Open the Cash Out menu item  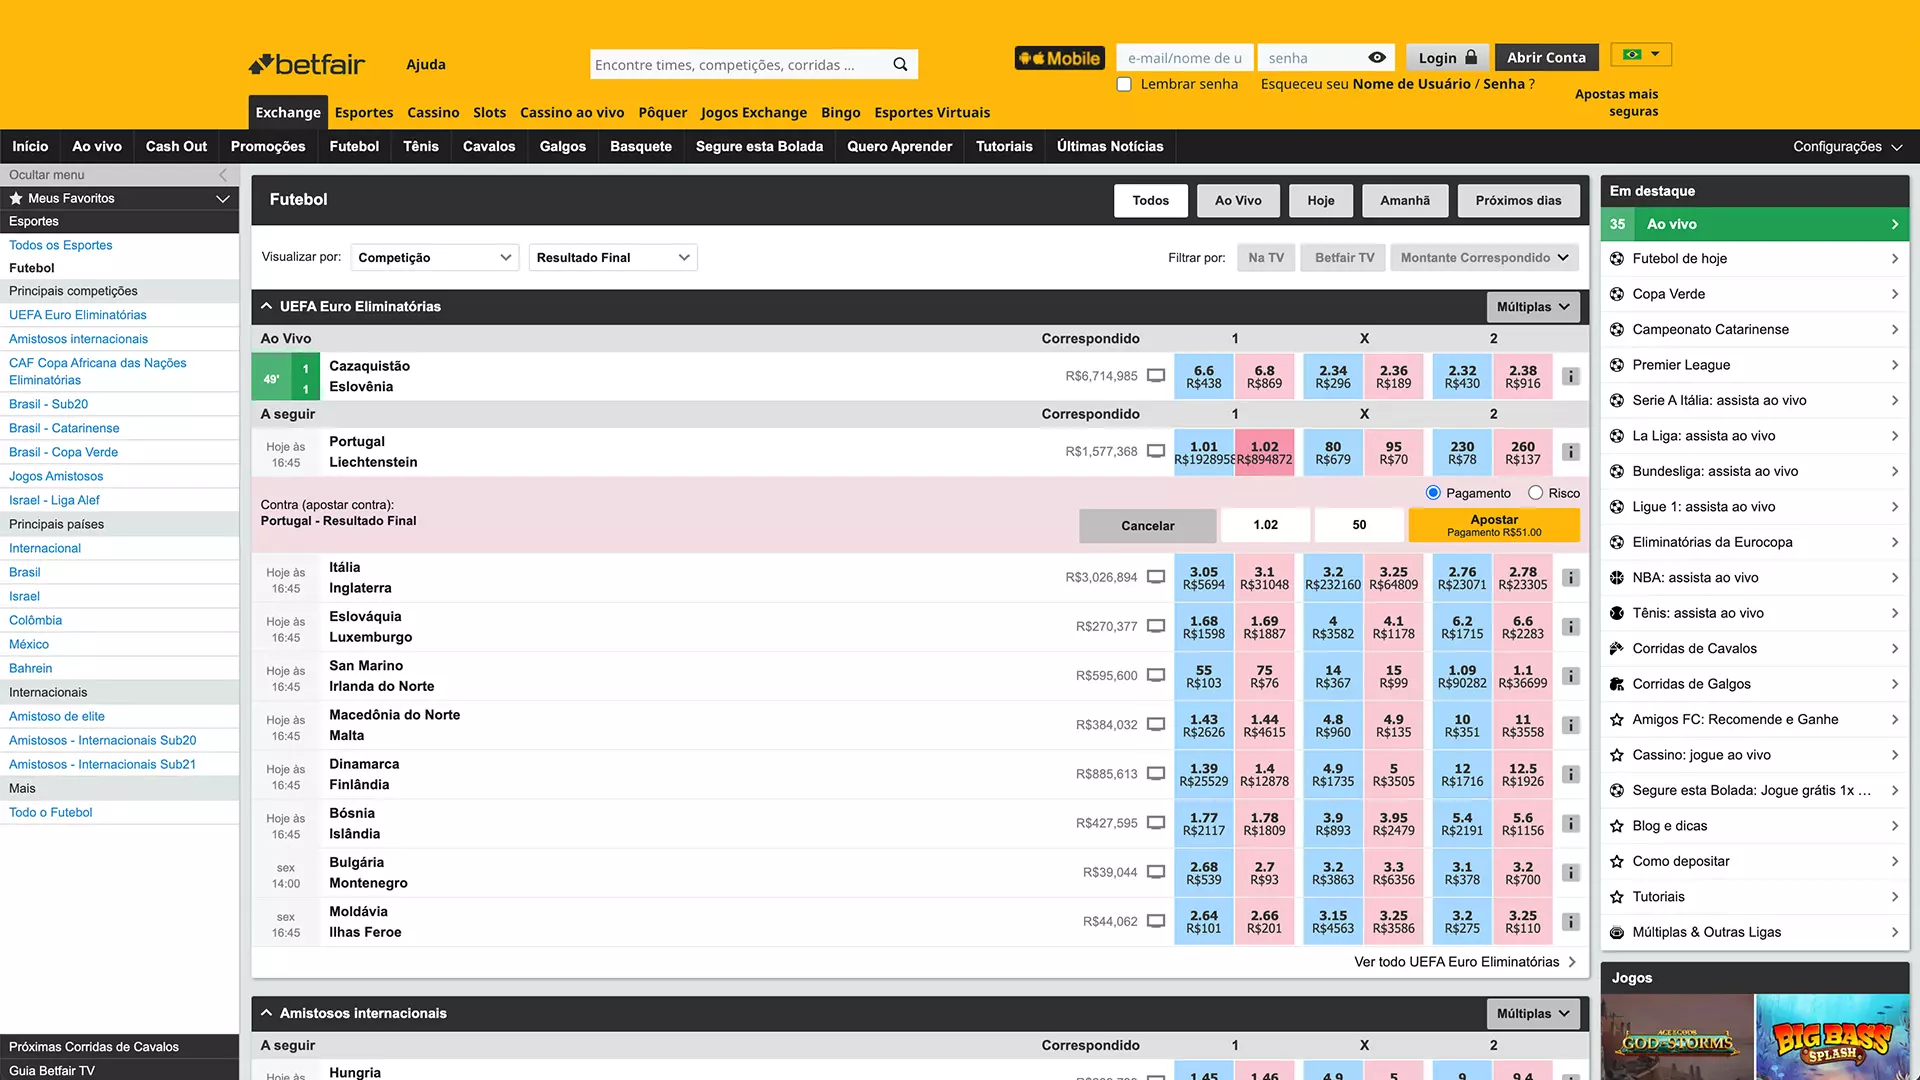click(176, 146)
